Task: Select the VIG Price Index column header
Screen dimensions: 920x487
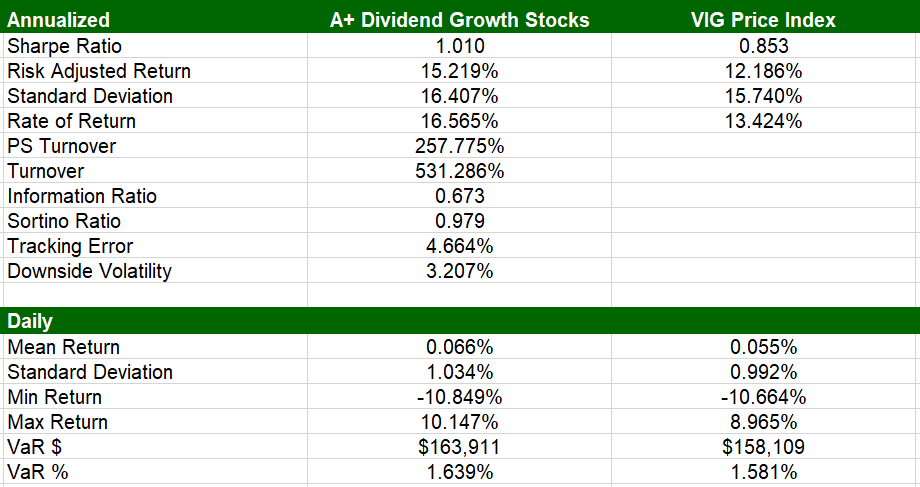Action: pos(764,20)
